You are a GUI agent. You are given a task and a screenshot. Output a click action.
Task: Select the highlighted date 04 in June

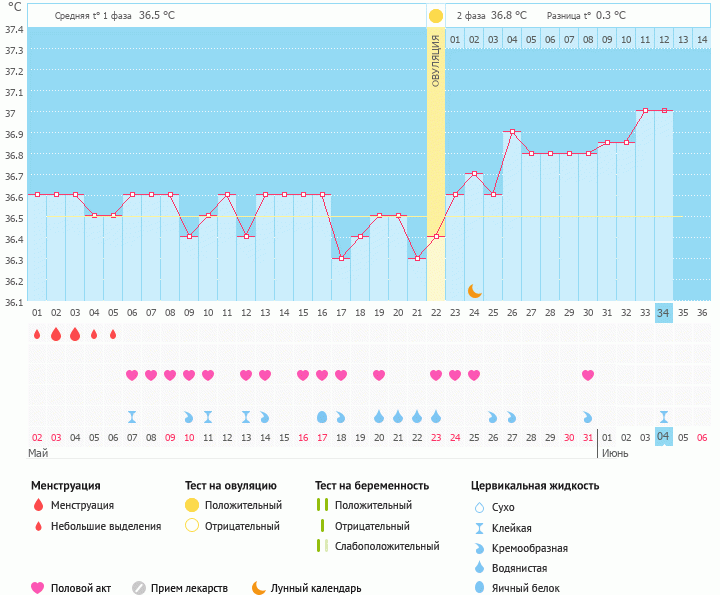(x=663, y=437)
